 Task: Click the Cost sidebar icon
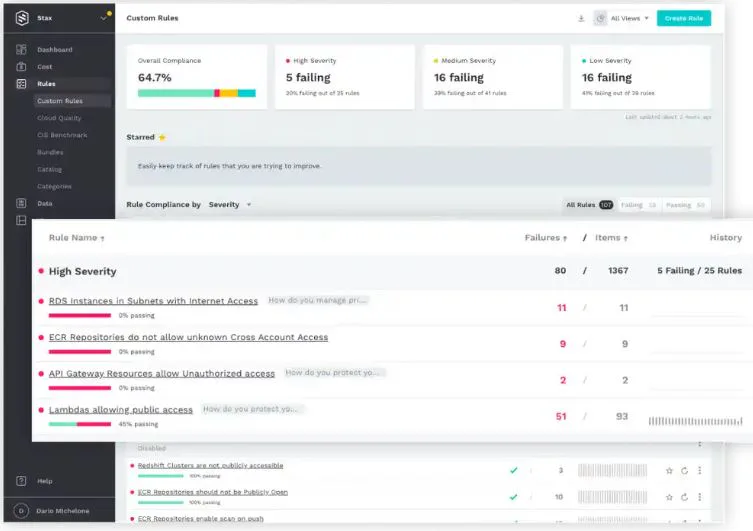pos(21,67)
